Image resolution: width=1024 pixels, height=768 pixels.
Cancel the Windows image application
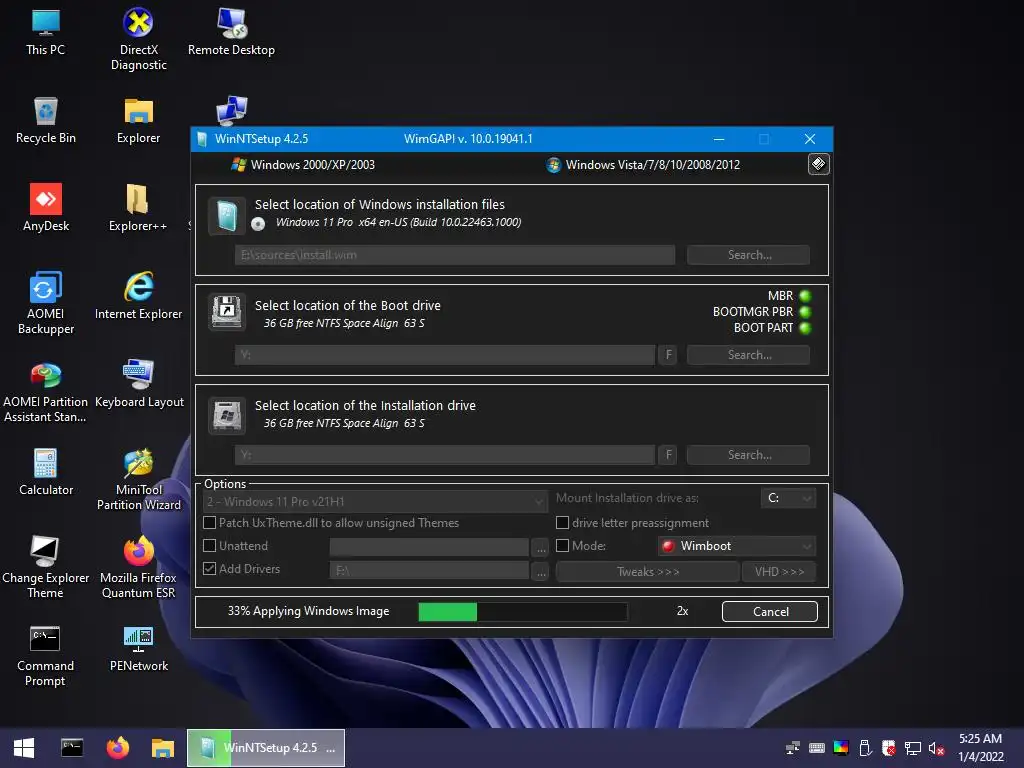click(x=770, y=611)
